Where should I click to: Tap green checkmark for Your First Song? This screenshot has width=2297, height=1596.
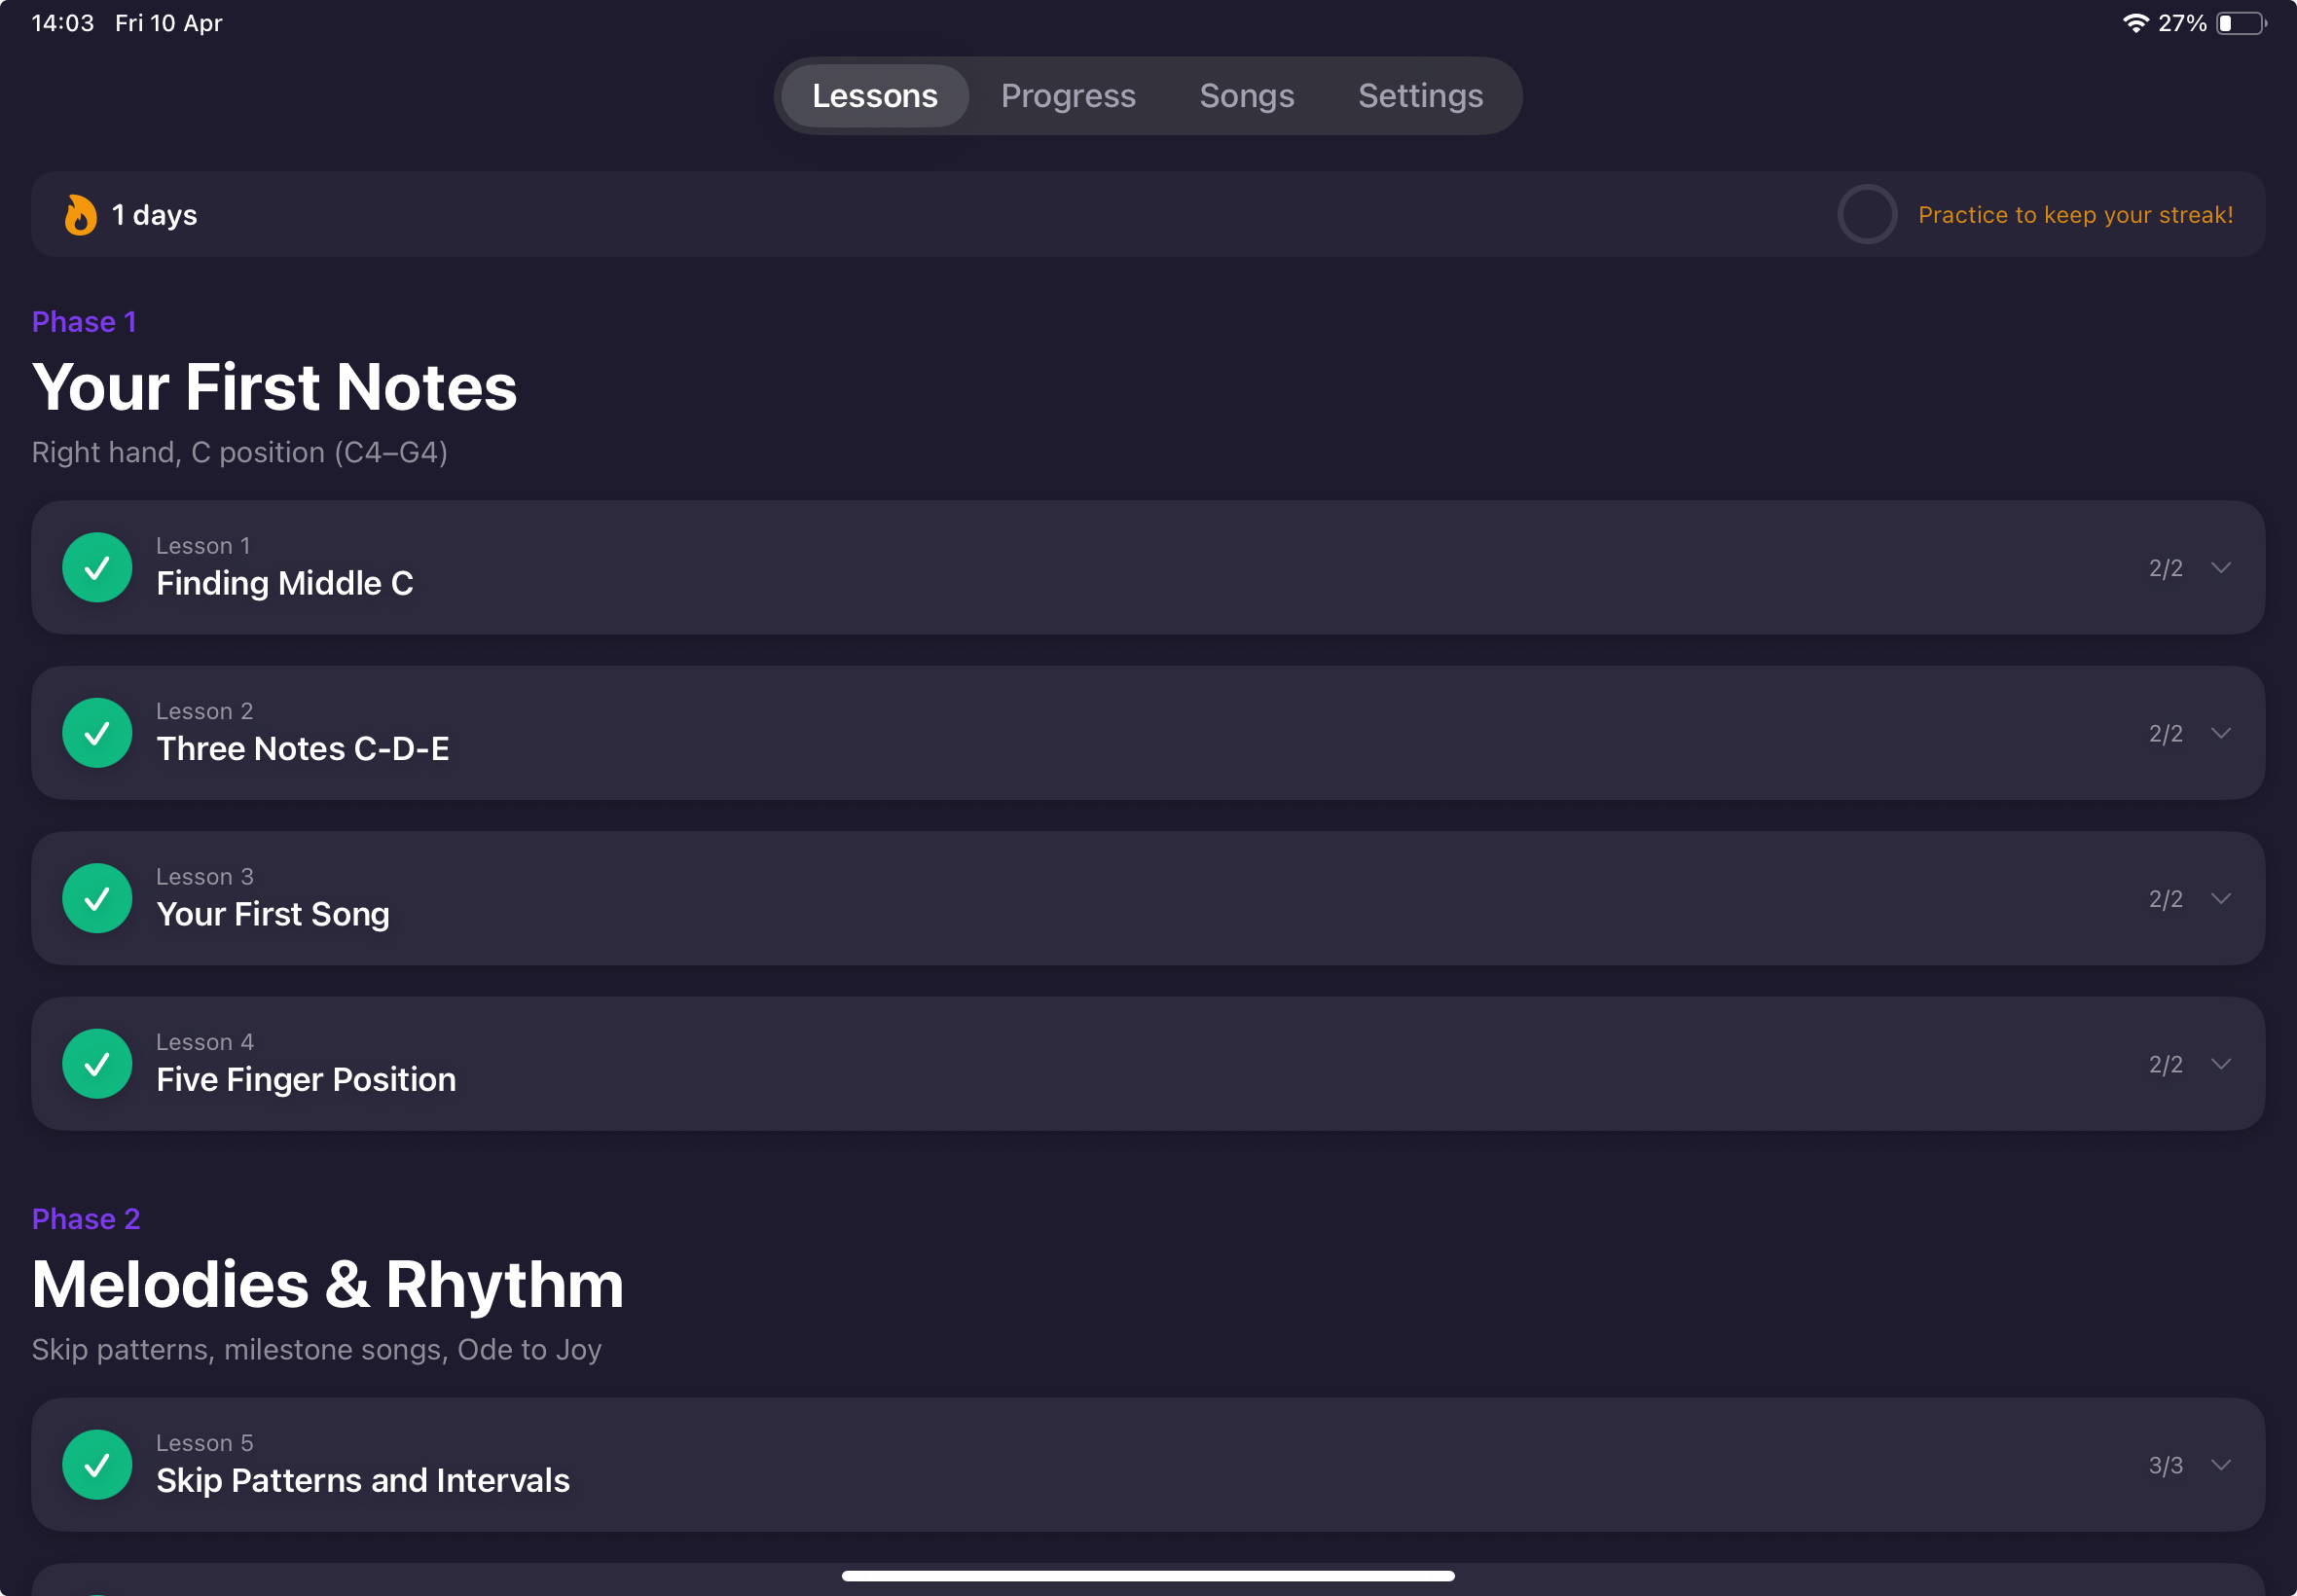[x=97, y=899]
